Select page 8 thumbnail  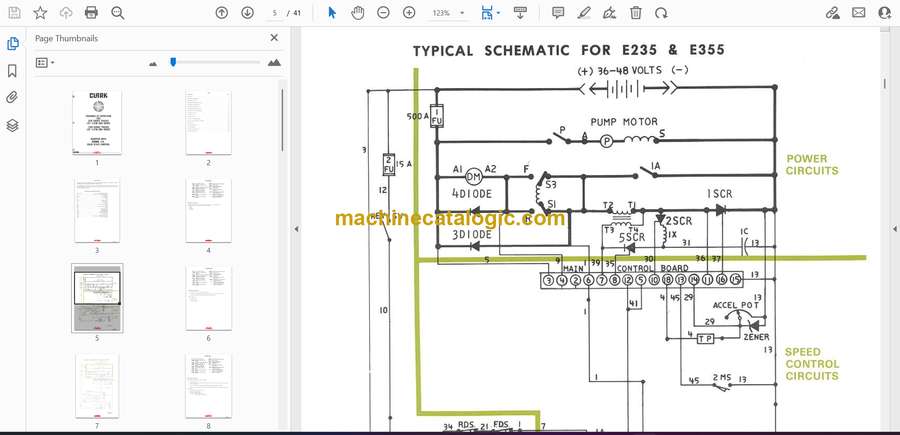point(208,386)
